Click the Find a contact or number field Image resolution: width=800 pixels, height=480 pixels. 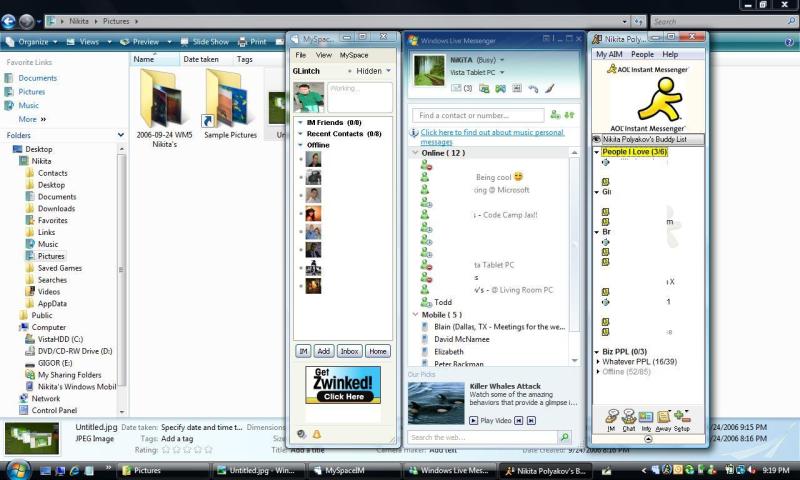coord(478,115)
